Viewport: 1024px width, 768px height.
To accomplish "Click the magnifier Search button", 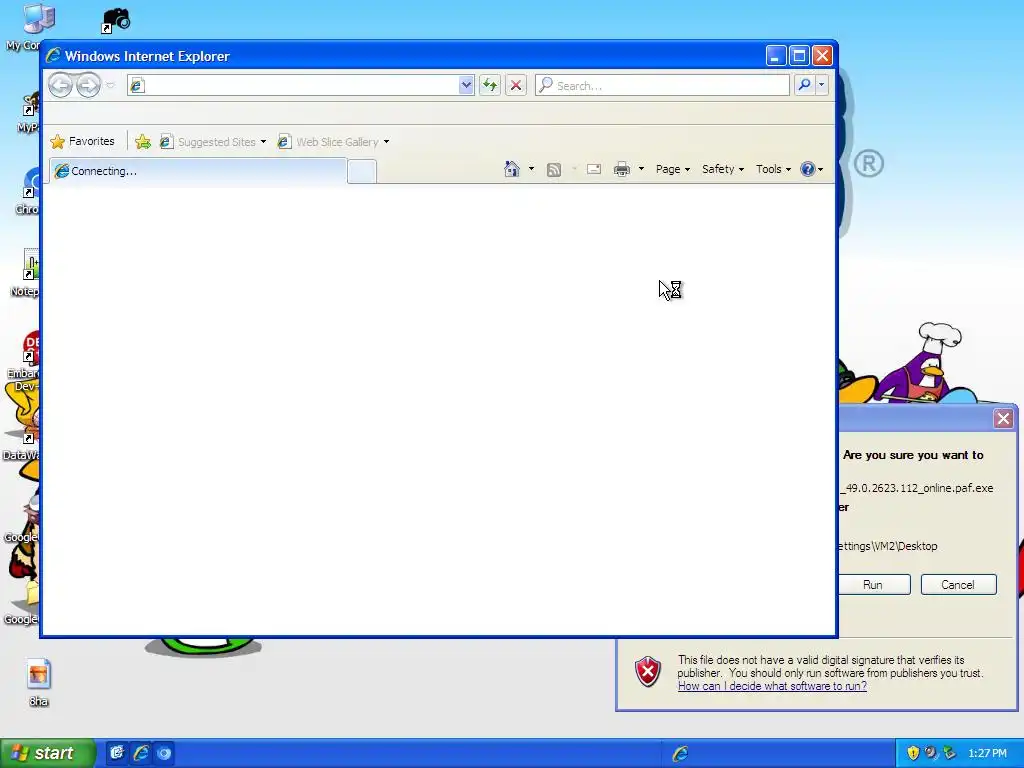I will (x=805, y=85).
